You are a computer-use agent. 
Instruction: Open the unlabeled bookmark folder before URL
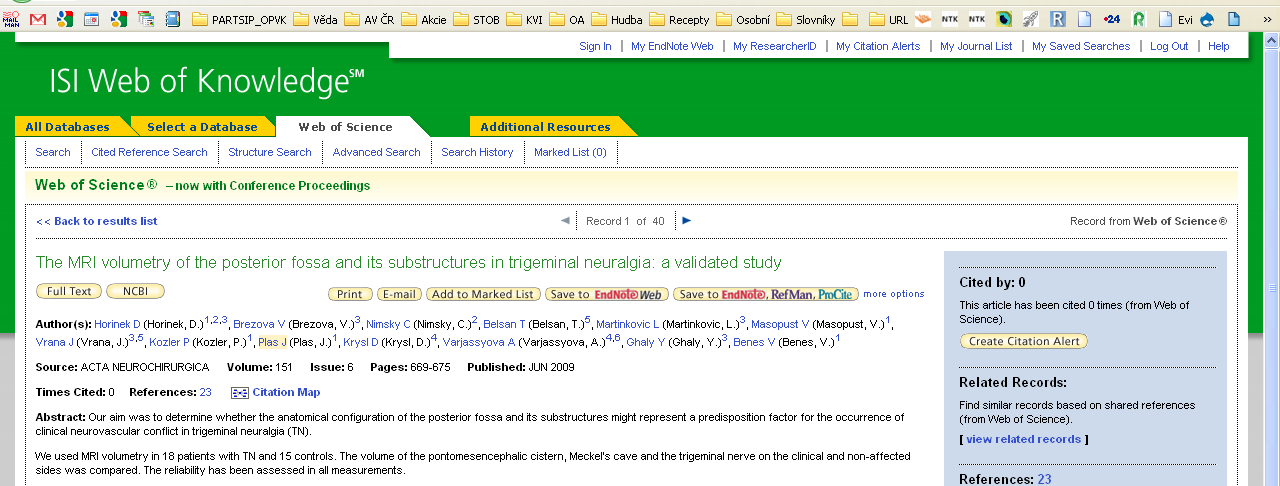[850, 18]
